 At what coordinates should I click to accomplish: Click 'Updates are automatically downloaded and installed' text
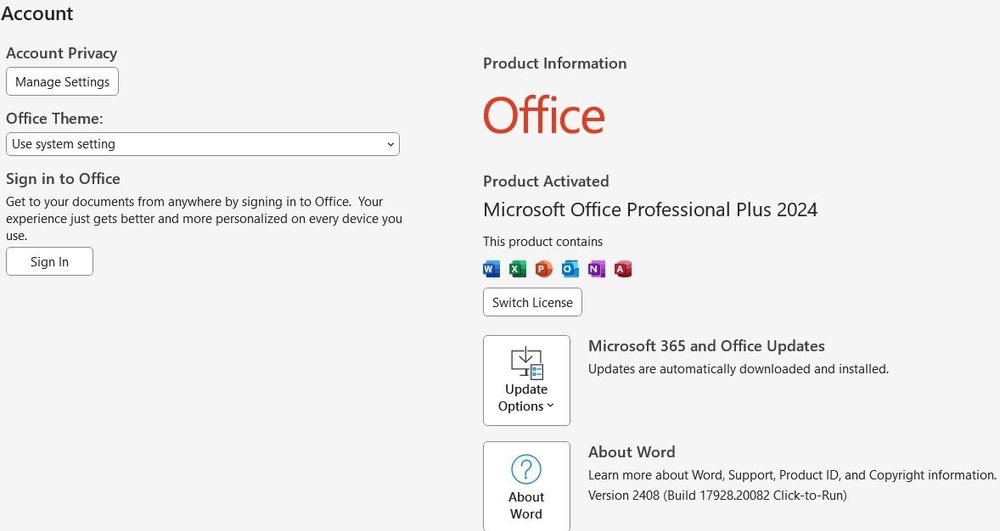point(739,369)
